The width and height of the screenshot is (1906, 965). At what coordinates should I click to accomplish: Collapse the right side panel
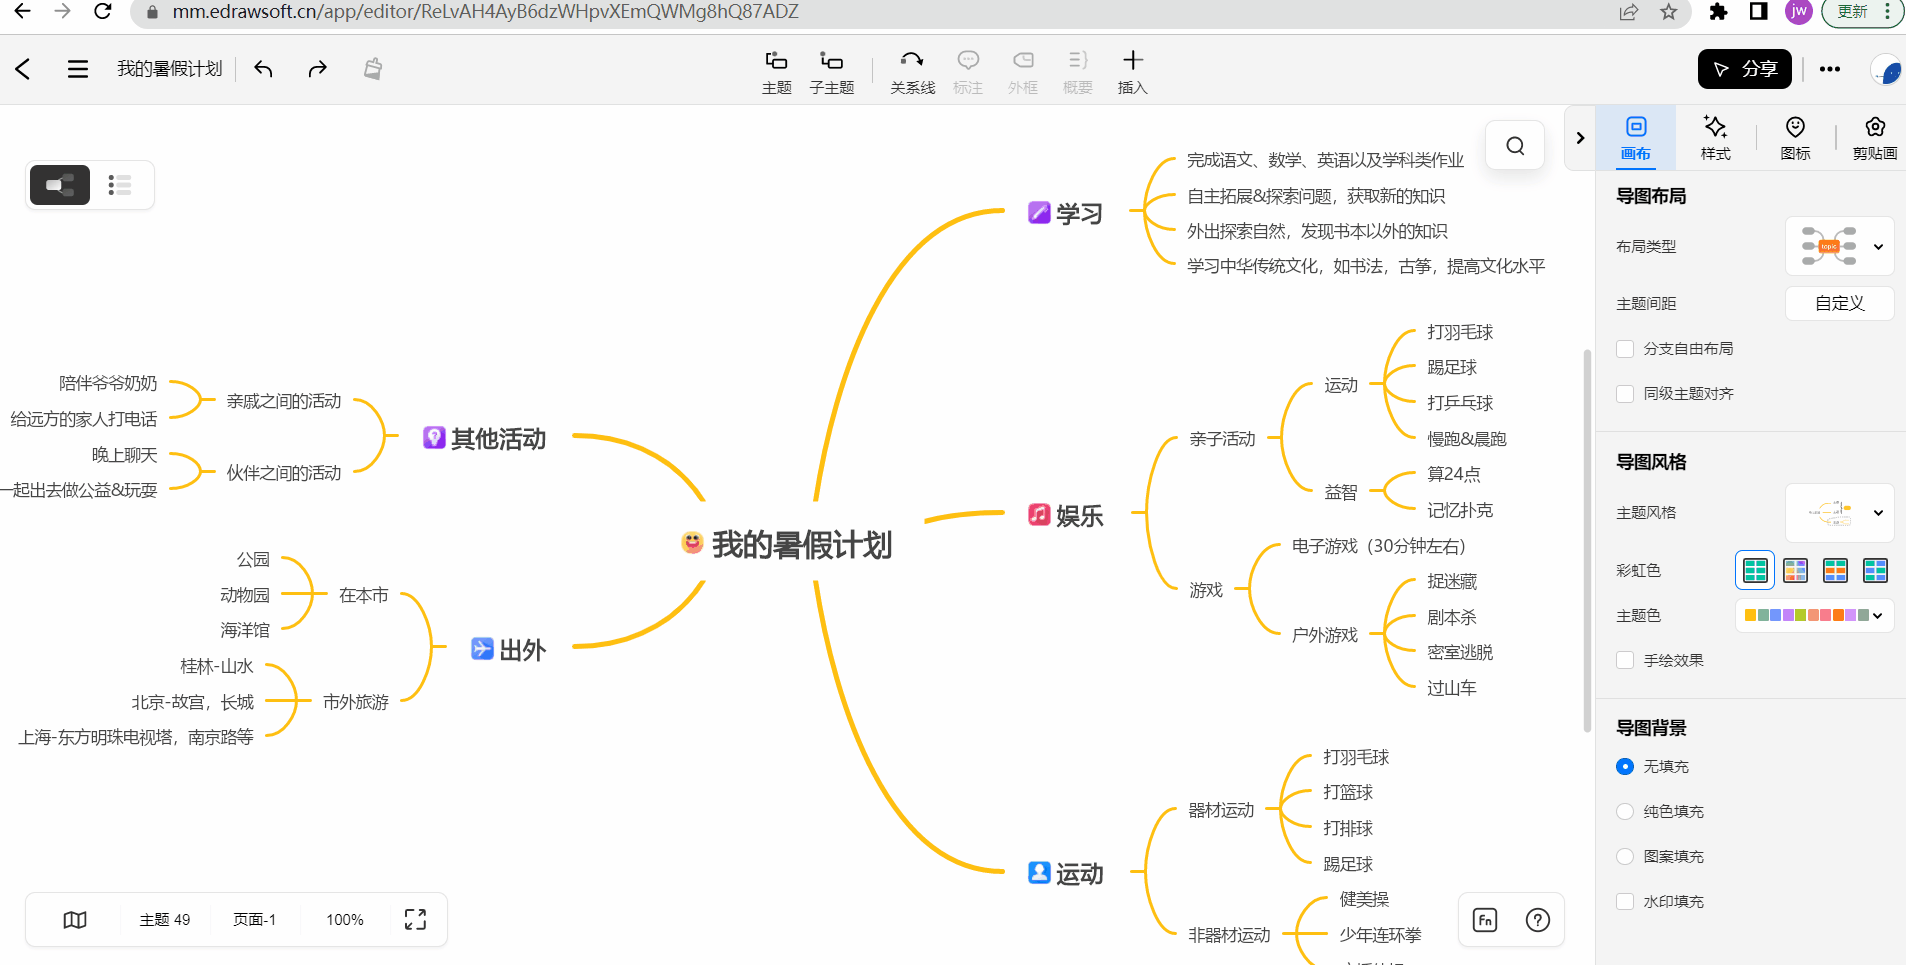click(1580, 138)
